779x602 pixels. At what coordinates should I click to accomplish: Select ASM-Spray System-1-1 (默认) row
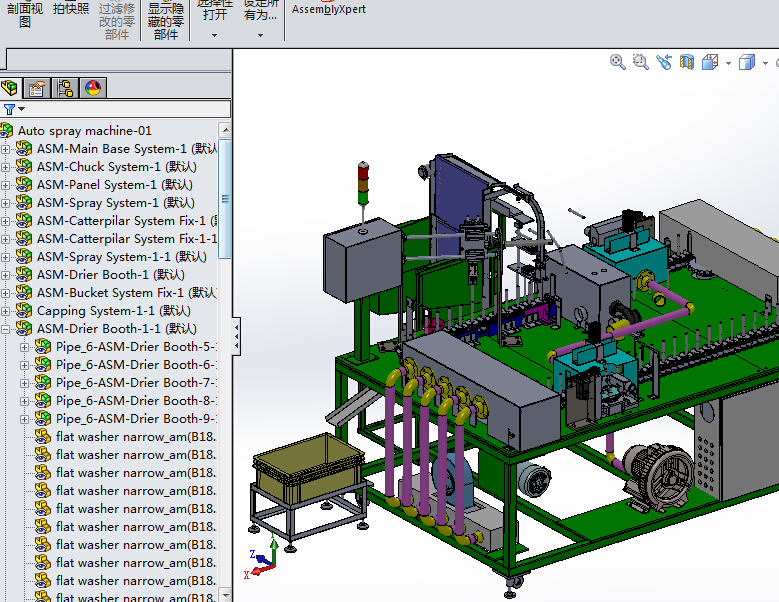pyautogui.click(x=122, y=257)
